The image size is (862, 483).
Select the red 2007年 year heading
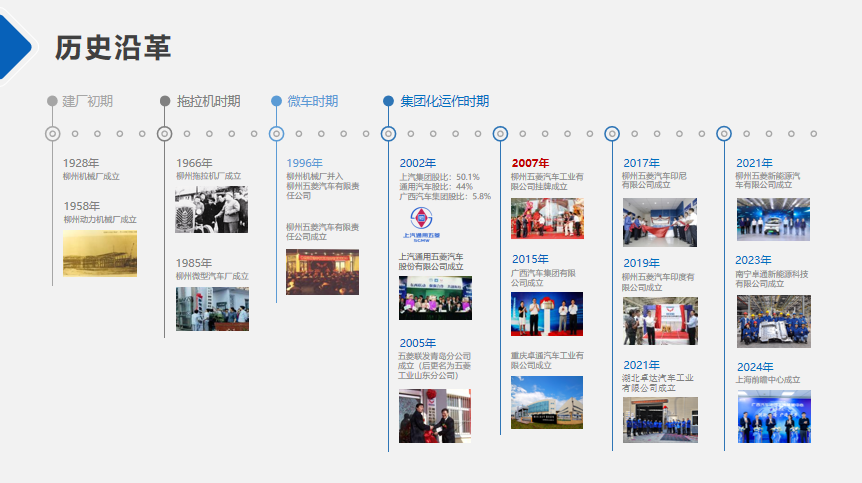tap(530, 163)
